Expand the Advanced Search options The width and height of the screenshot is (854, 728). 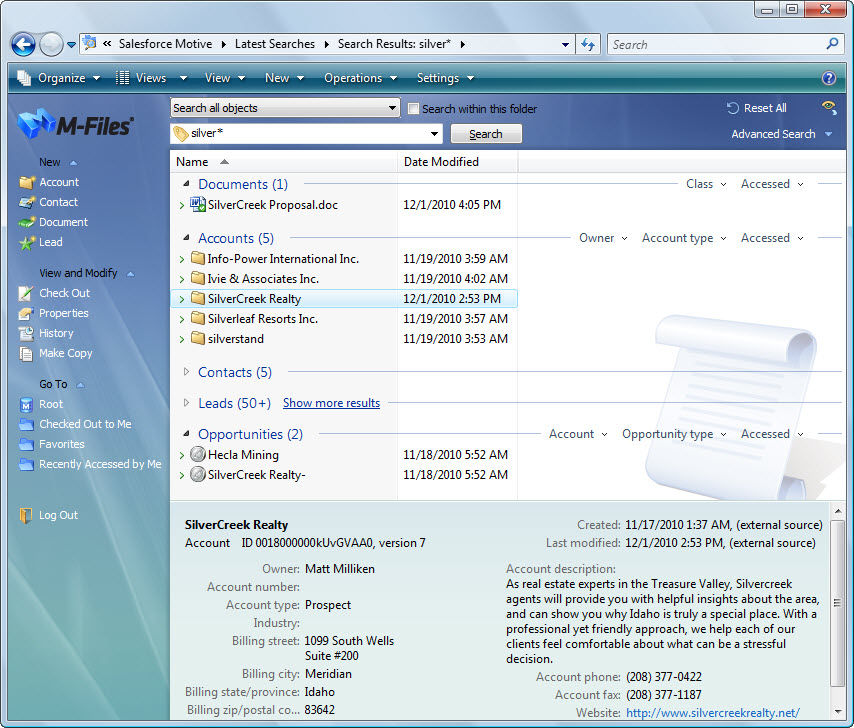pos(828,134)
